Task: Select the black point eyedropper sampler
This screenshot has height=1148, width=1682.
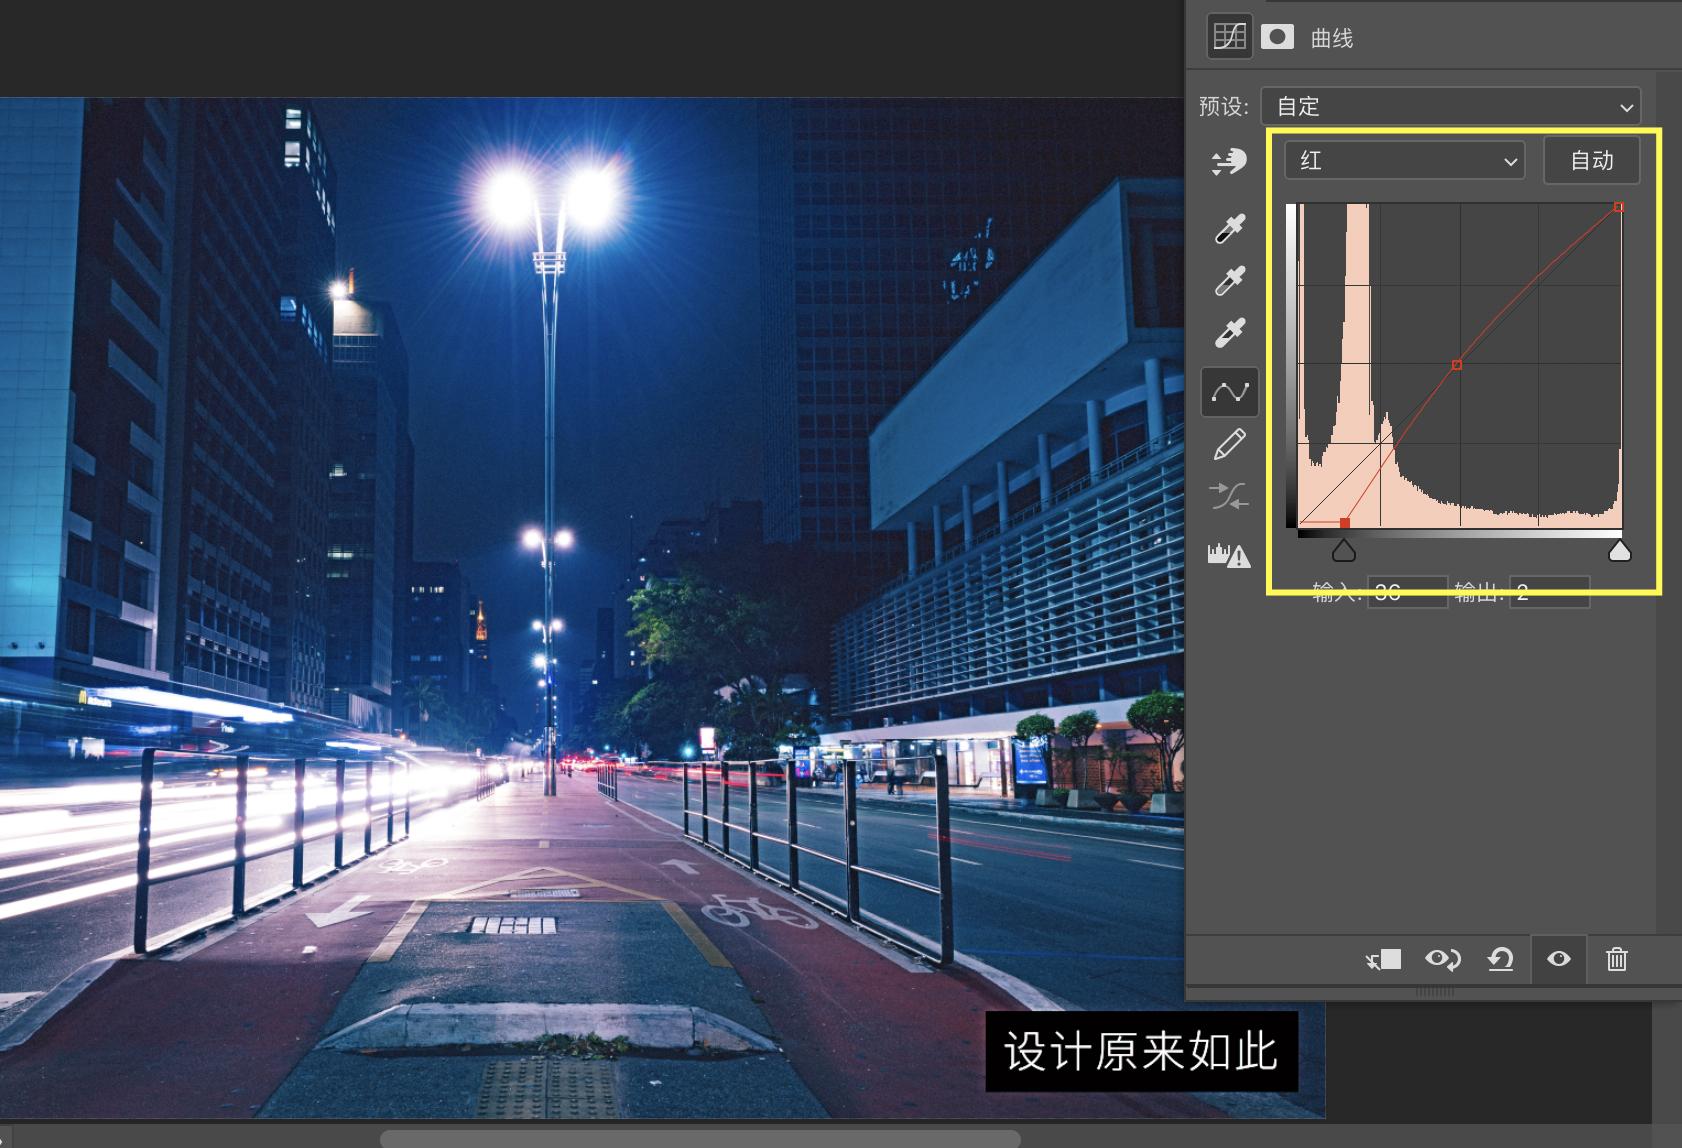Action: [x=1228, y=227]
